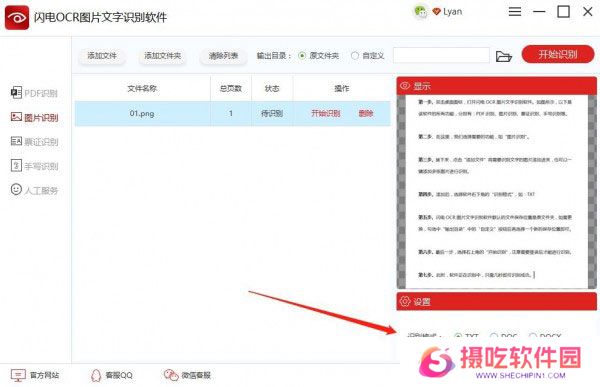Image resolution: width=600 pixels, height=387 pixels.
Task: Click 清除列表 button
Action: click(x=223, y=56)
